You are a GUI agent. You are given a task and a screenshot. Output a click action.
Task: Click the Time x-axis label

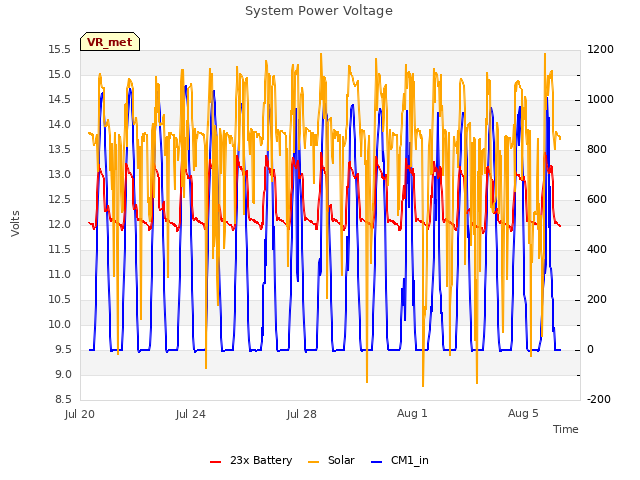point(566,429)
